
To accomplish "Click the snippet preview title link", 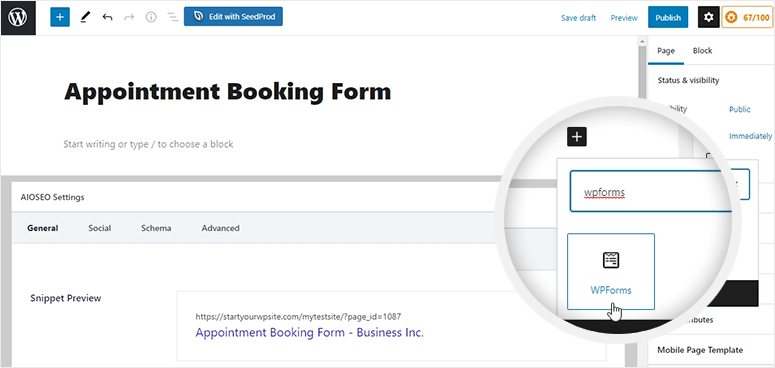I will [309, 332].
